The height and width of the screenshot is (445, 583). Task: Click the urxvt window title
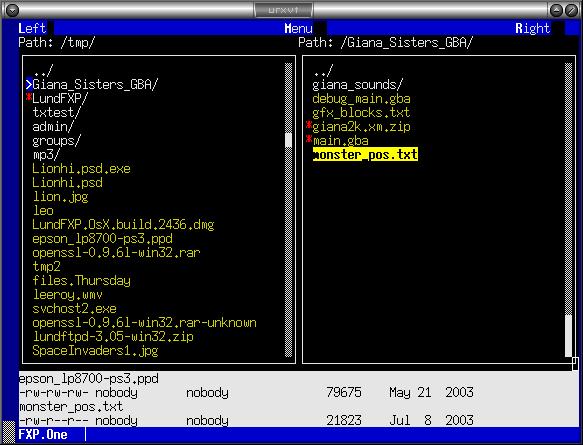tap(283, 10)
